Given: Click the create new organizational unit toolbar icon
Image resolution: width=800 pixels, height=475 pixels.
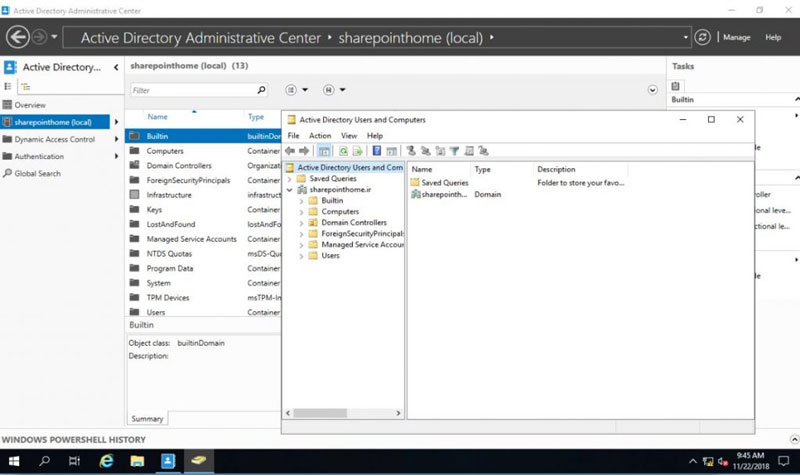Looking at the screenshot, I should coord(440,151).
